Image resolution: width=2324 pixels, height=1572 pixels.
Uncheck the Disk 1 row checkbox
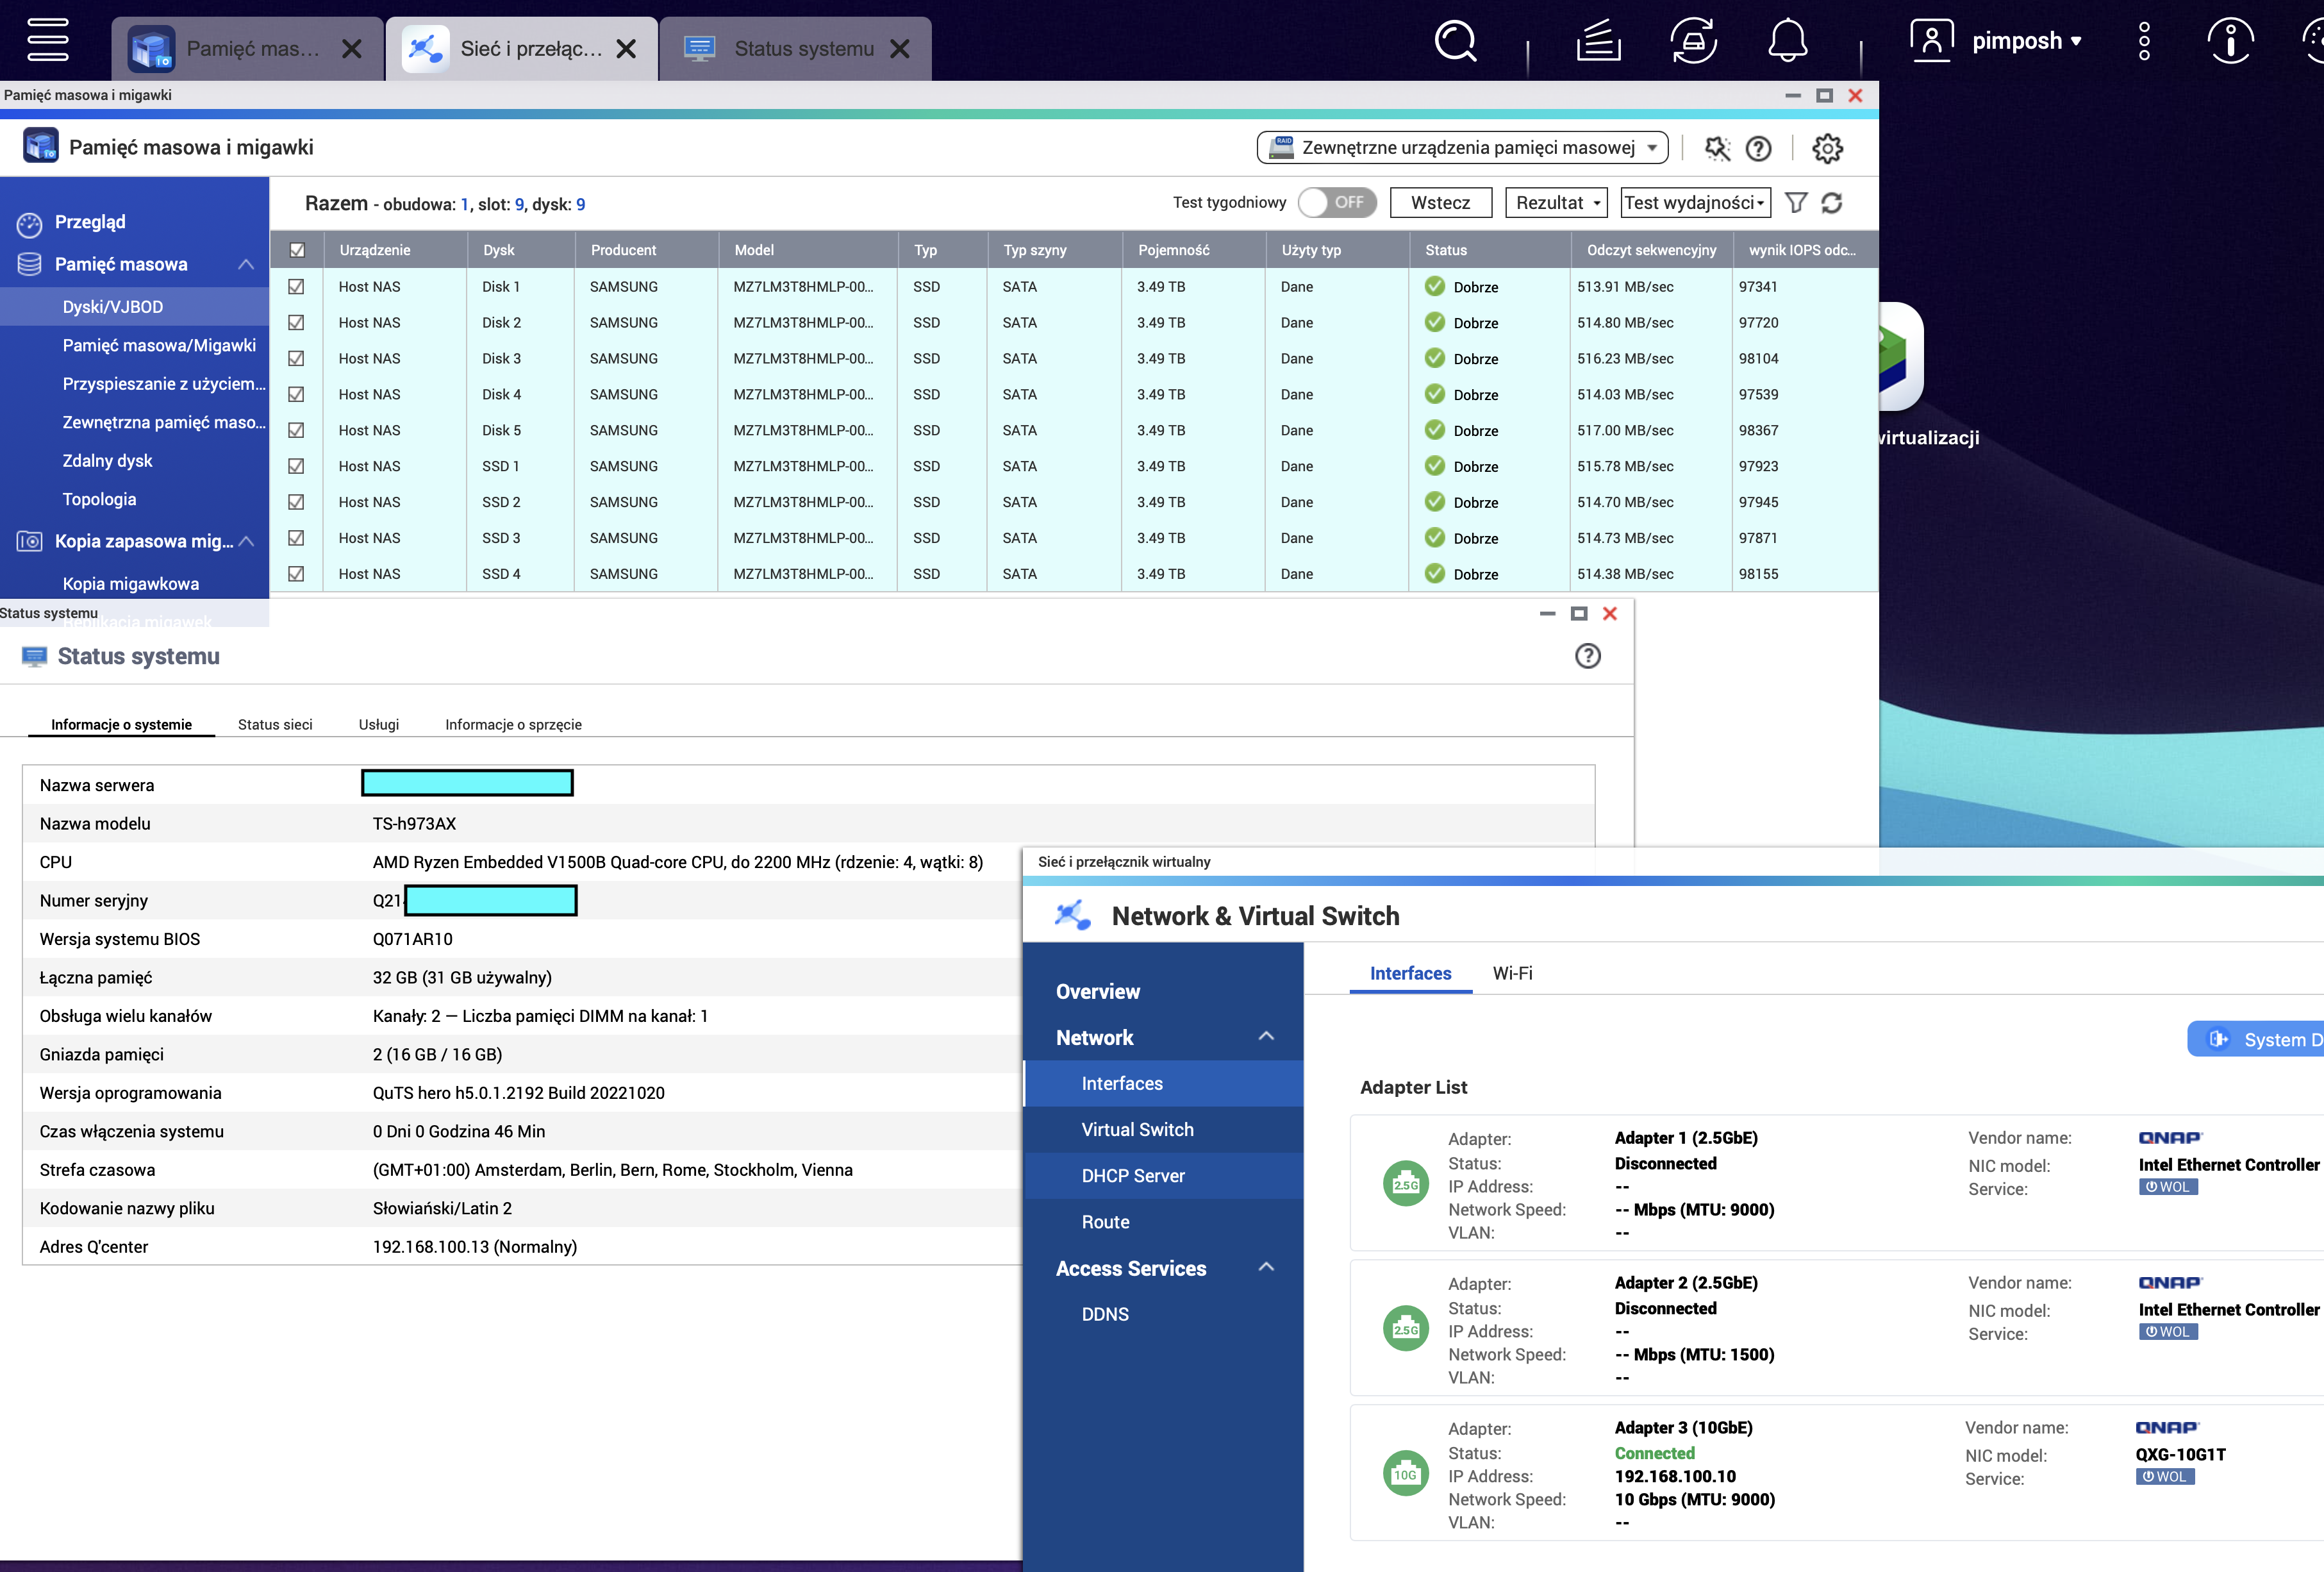pos(296,287)
